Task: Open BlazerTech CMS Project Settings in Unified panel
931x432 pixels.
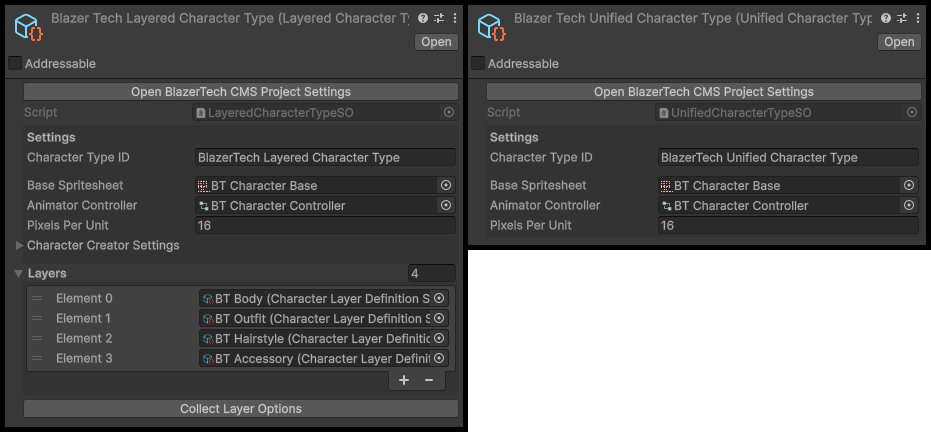Action: pos(704,92)
